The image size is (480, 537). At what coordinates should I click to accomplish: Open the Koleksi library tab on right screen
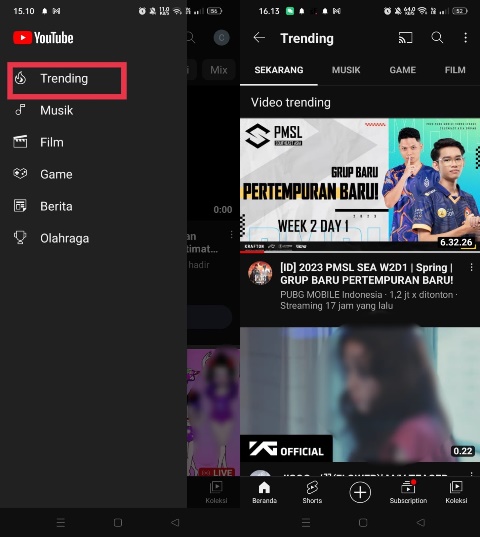(456, 492)
